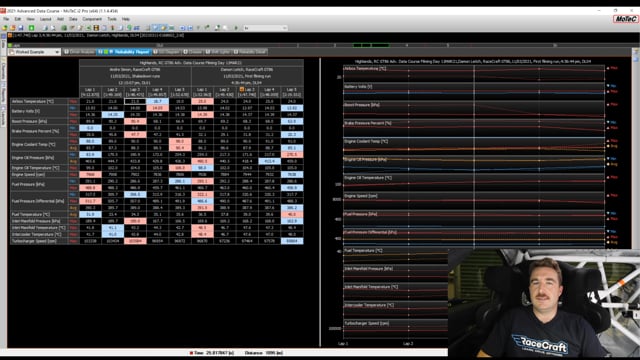
Task: Click the green segment in the lap timeline bar
Action: [371, 45]
